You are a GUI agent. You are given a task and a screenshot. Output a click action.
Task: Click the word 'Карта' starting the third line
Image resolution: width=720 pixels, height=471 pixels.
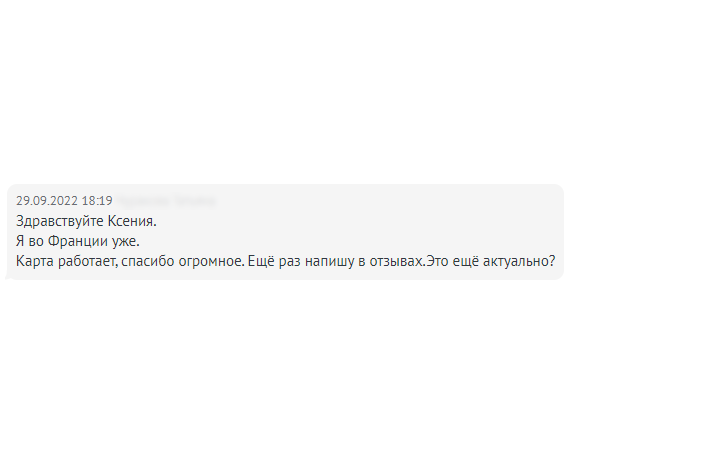click(x=35, y=261)
